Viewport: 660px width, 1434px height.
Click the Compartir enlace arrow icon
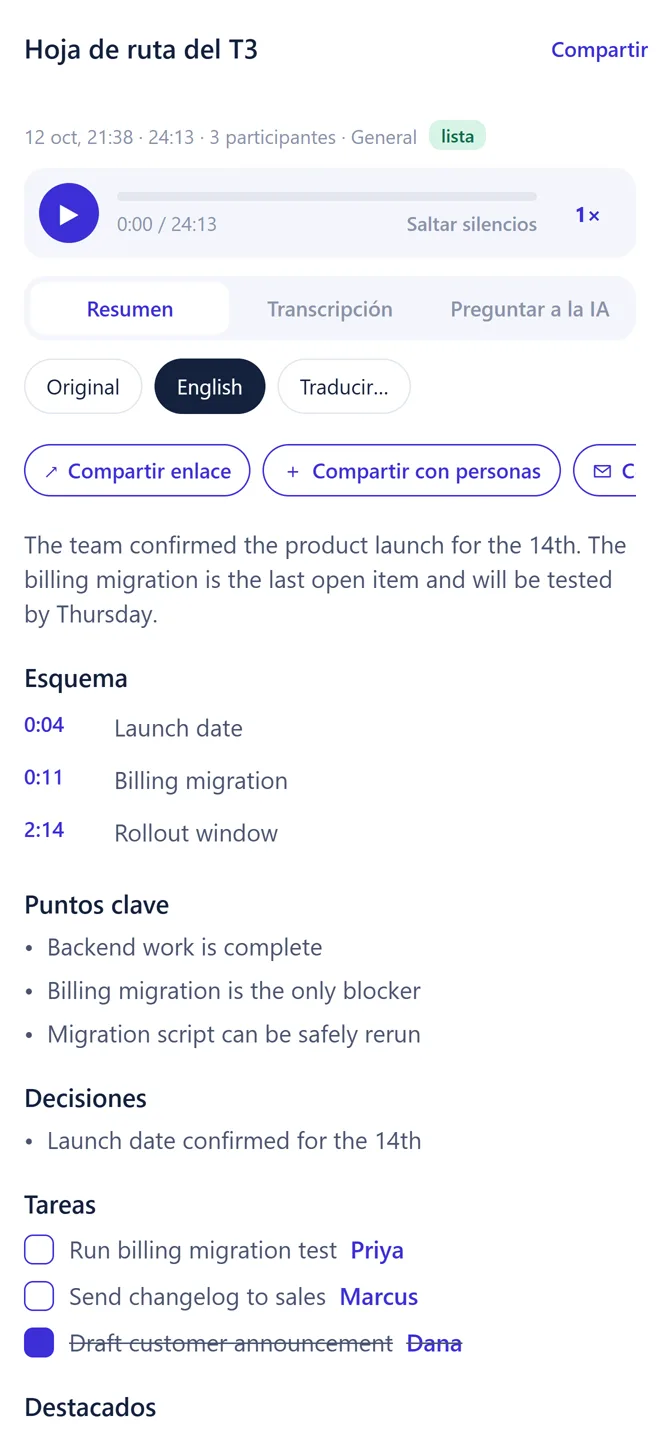[51, 472]
